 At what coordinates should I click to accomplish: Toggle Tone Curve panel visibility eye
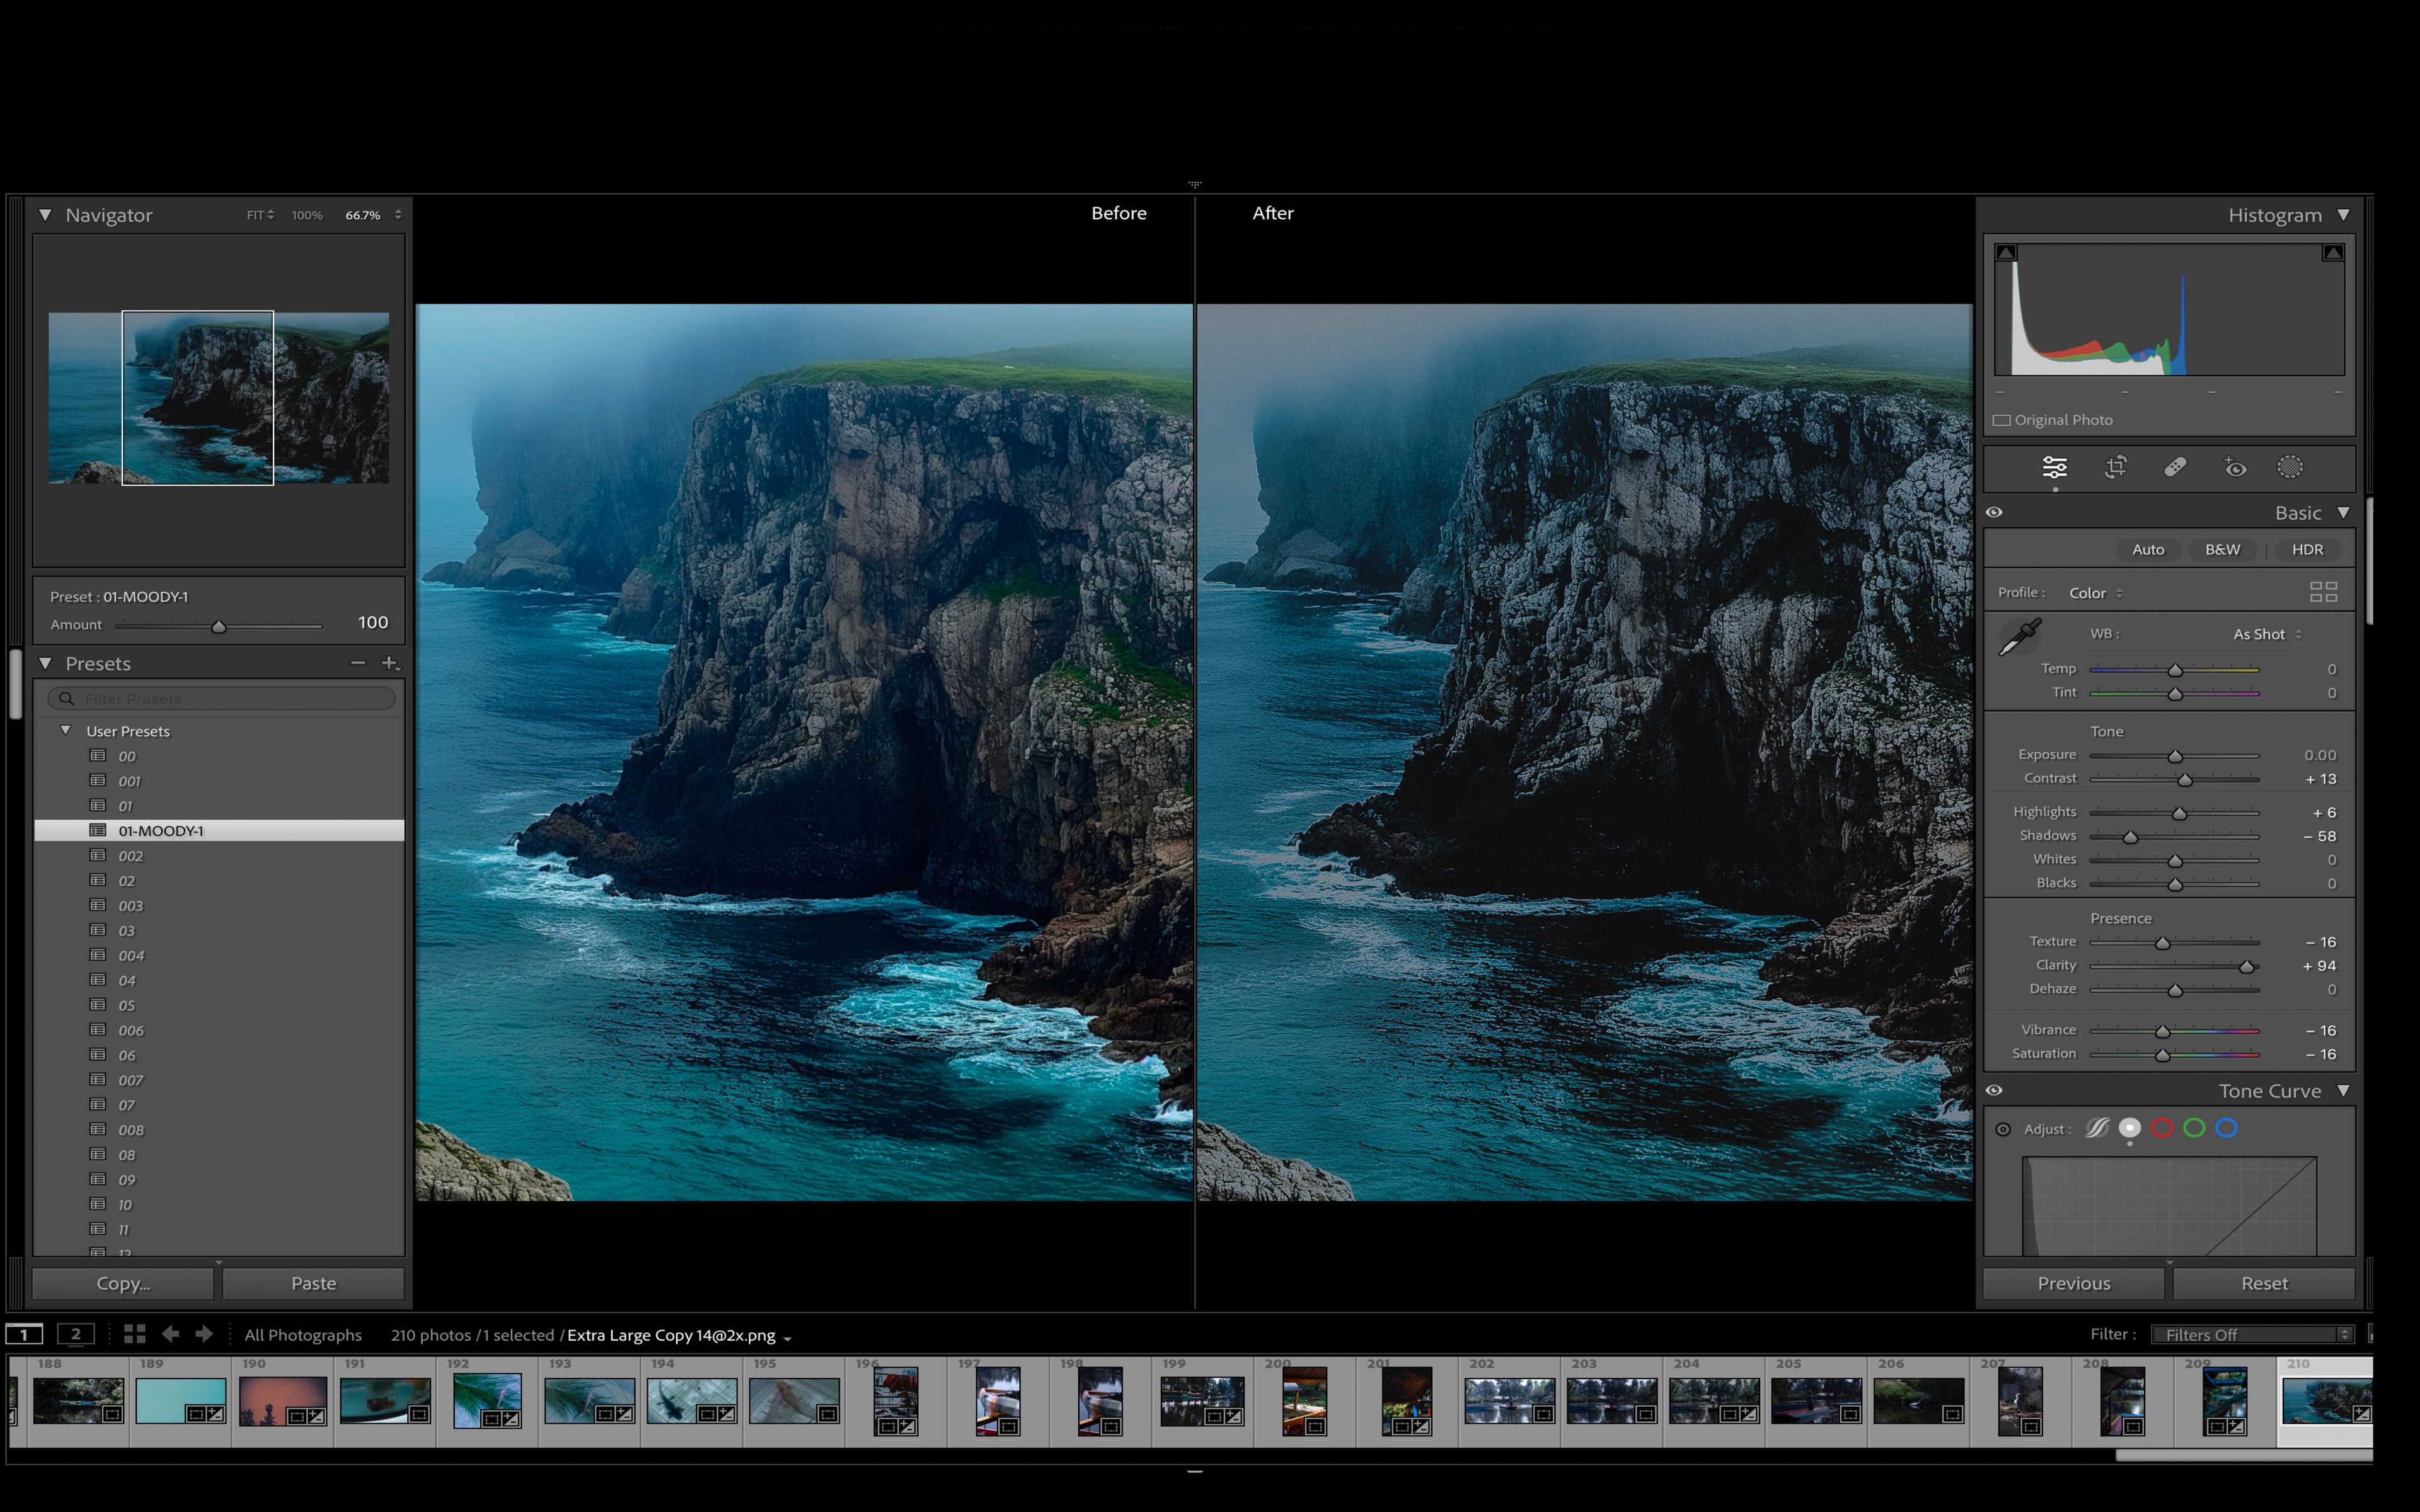[x=1994, y=1091]
